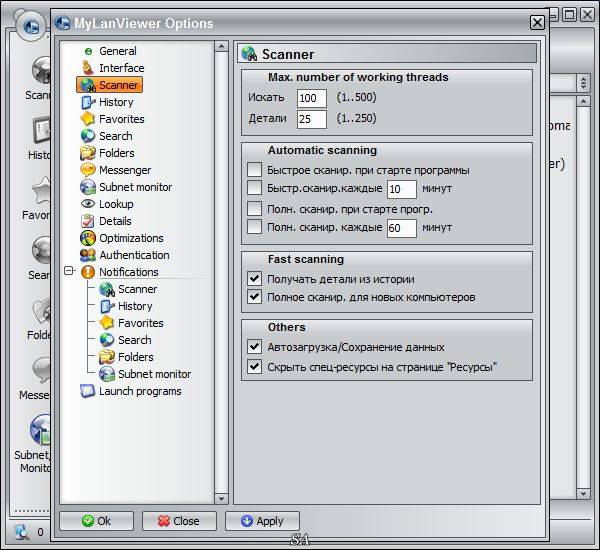This screenshot has height=550, width=600.
Task: Select the Optimizations globe icon
Action: coord(88,238)
